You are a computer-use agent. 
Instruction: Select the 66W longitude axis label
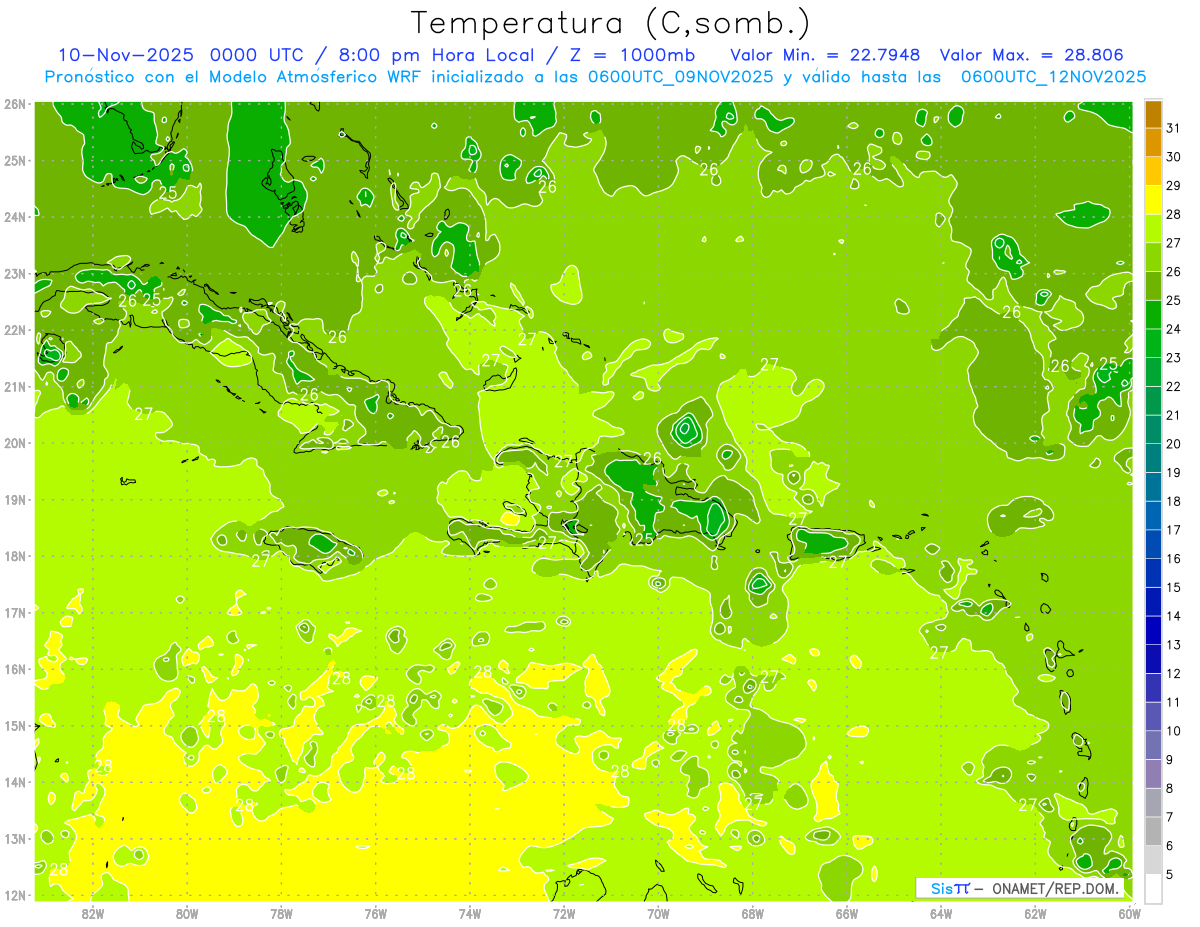point(847,913)
